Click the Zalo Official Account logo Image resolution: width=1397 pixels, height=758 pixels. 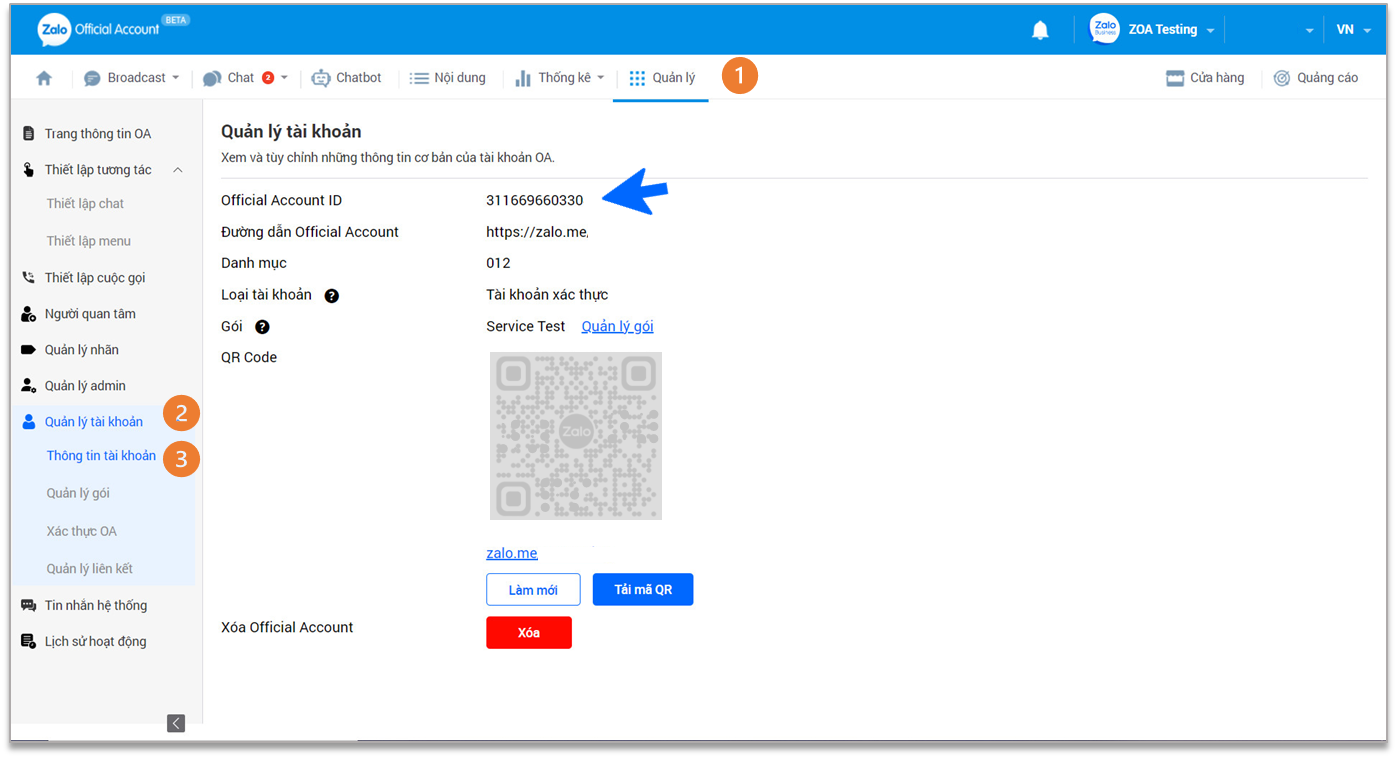coord(99,29)
